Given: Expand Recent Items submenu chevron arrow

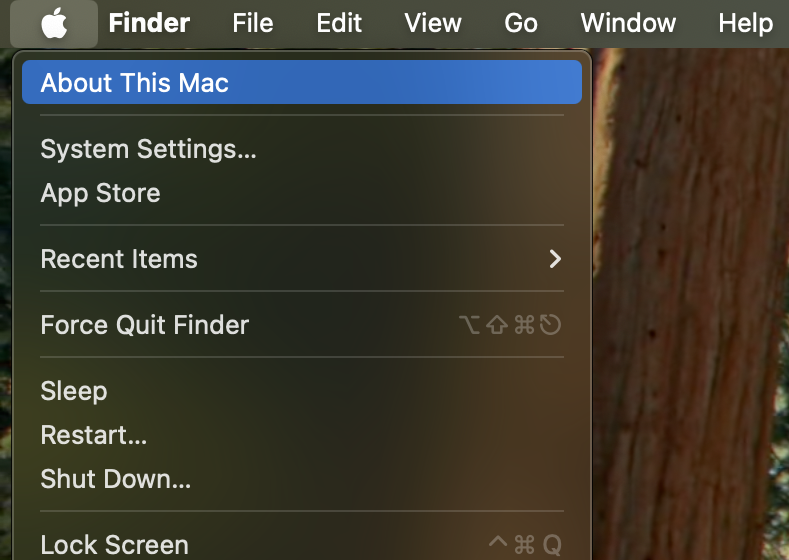Looking at the screenshot, I should click(x=555, y=259).
